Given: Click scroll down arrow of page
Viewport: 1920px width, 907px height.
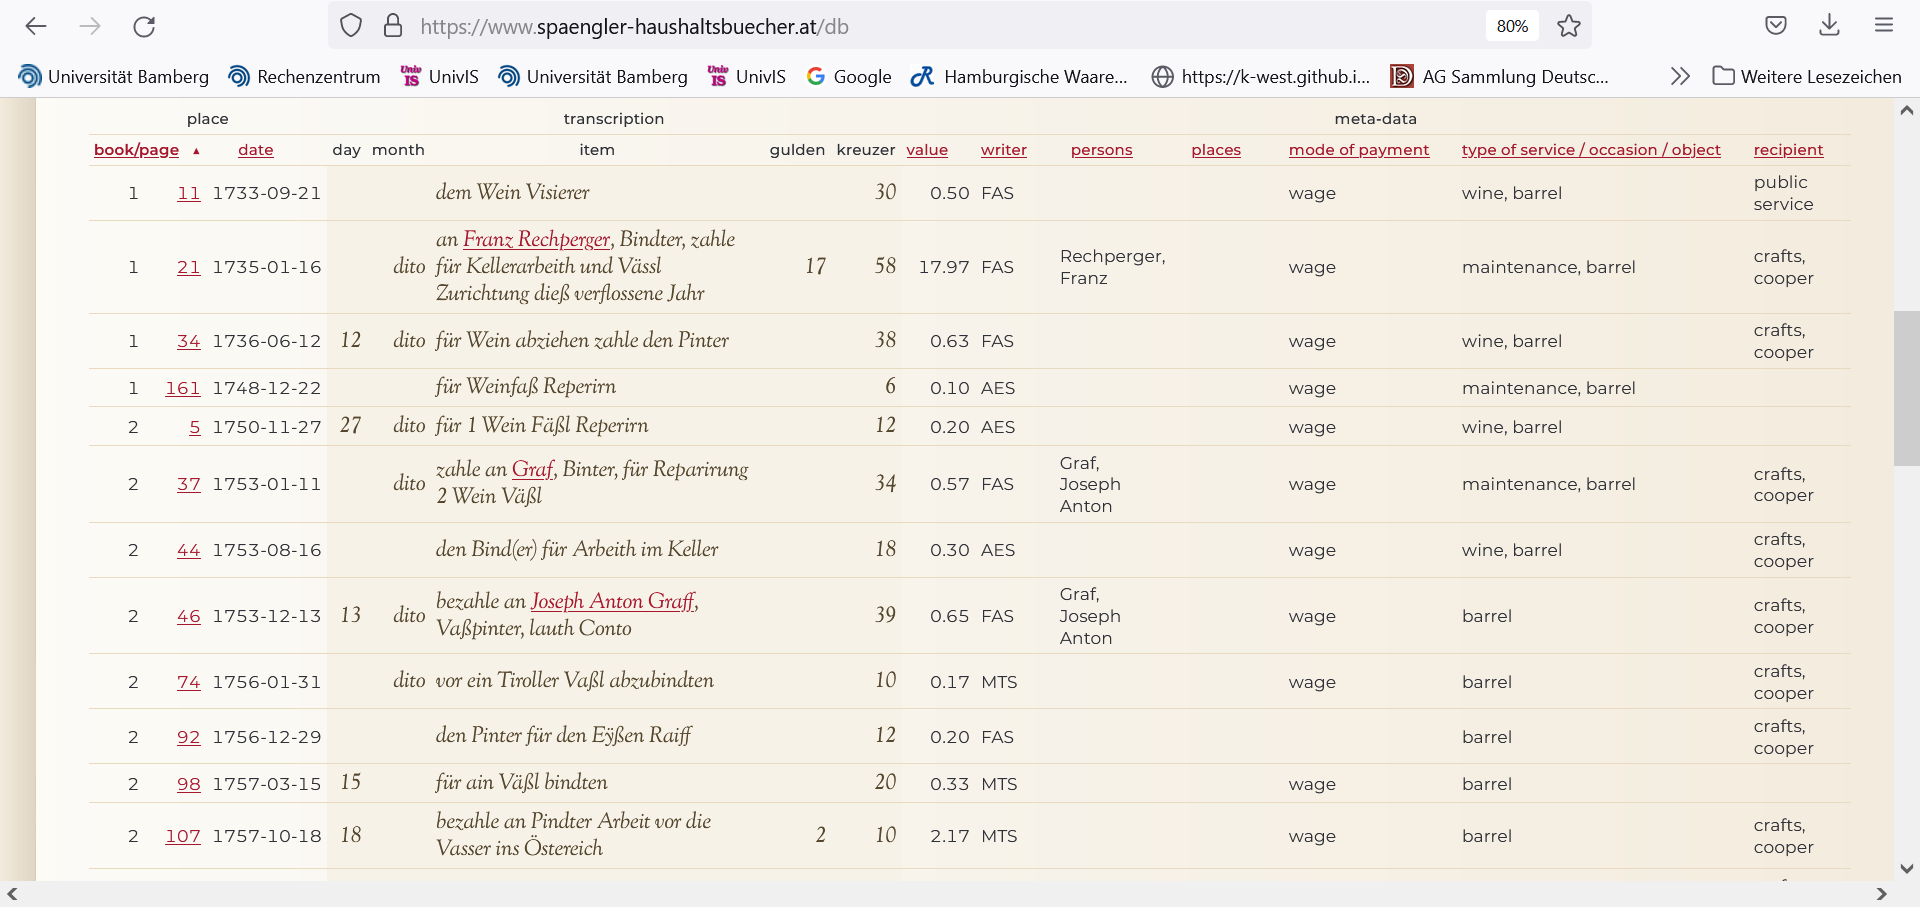Looking at the screenshot, I should 1906,869.
